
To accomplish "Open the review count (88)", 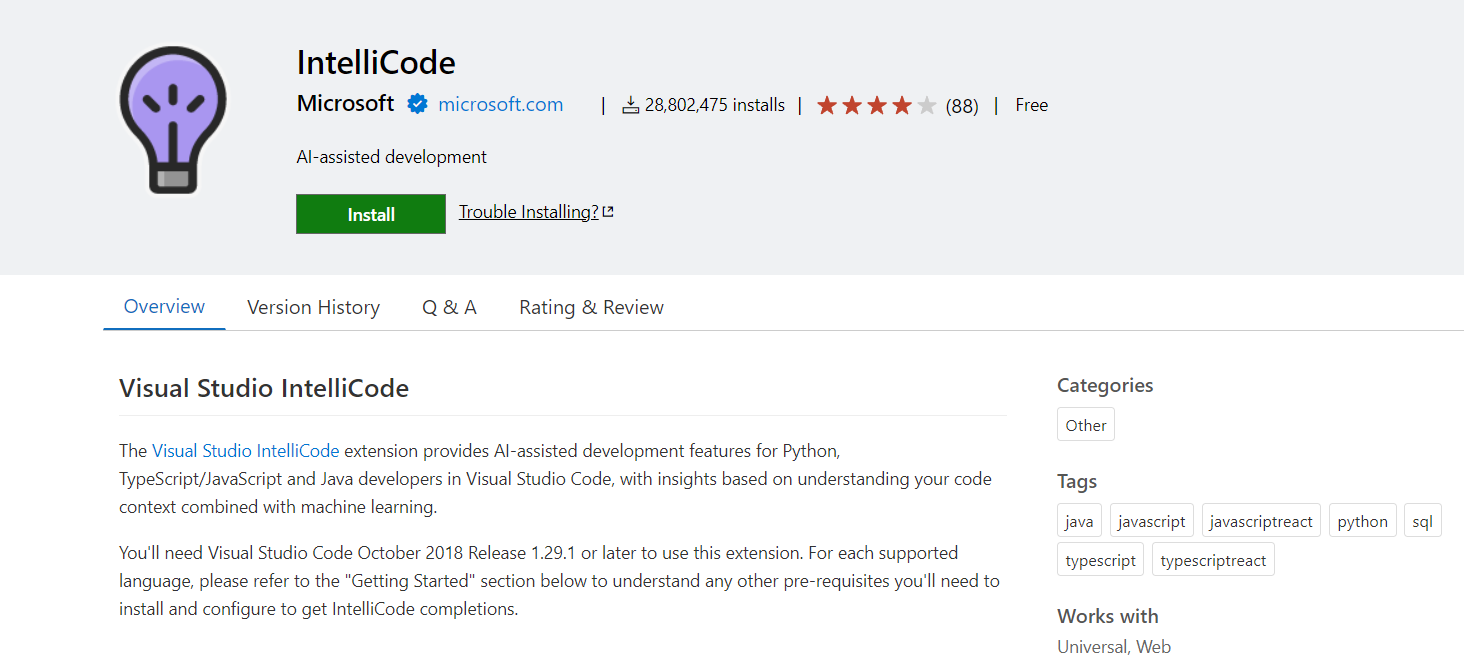I will pos(962,106).
